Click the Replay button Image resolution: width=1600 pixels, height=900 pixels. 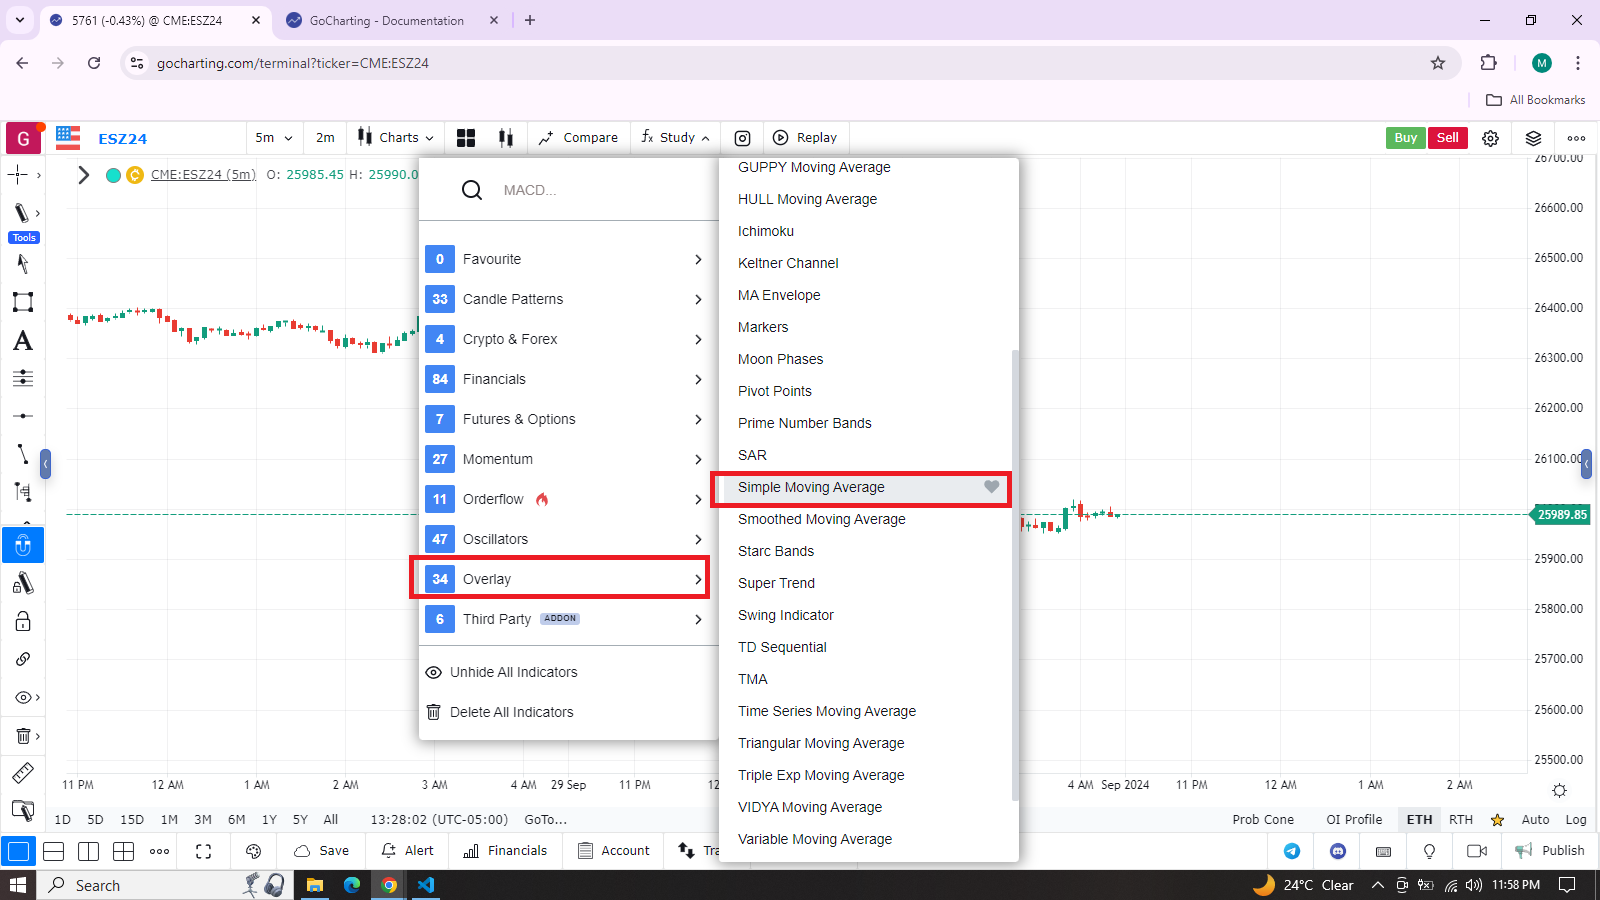click(805, 138)
